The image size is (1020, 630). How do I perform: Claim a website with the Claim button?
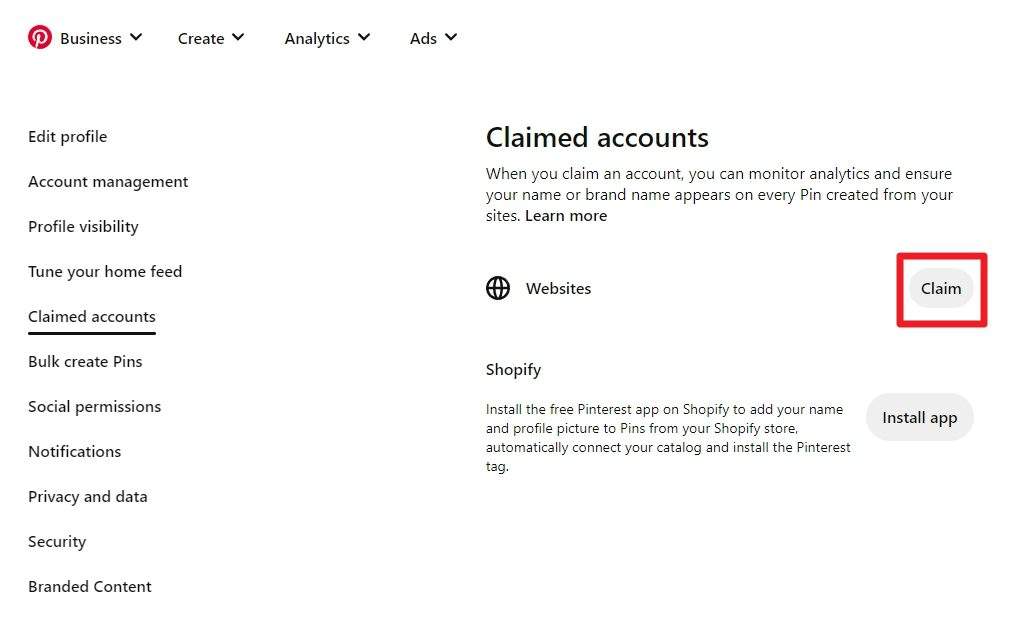click(941, 288)
